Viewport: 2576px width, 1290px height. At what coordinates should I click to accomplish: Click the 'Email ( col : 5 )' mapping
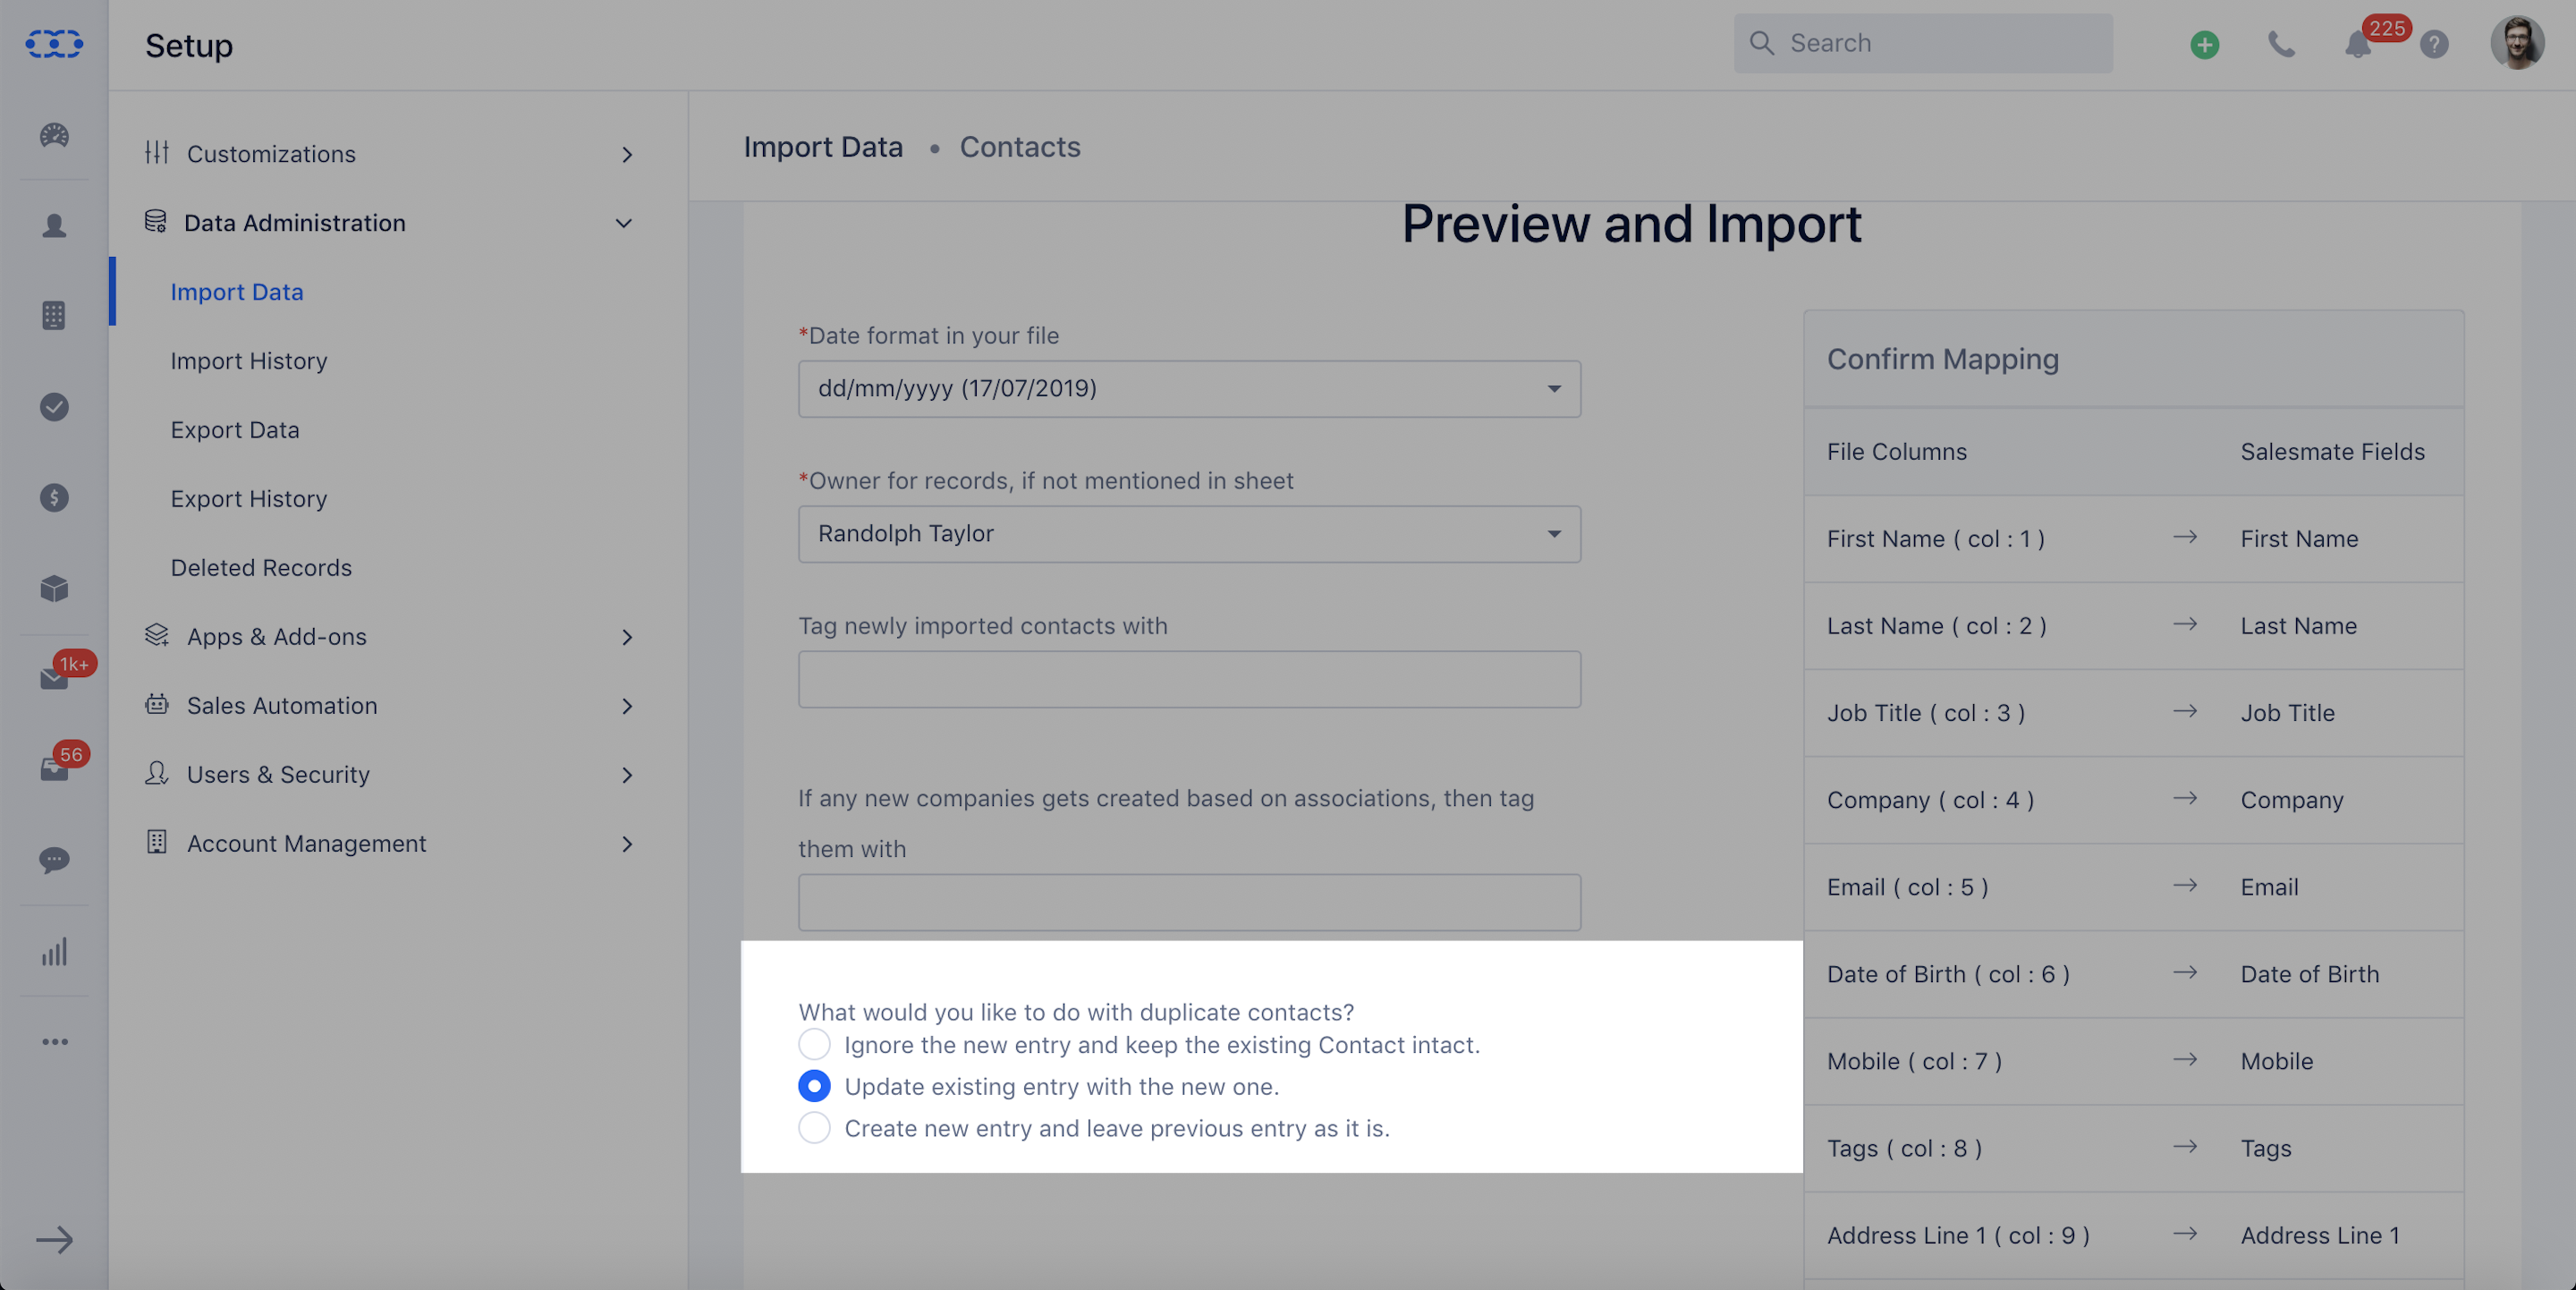point(1907,887)
